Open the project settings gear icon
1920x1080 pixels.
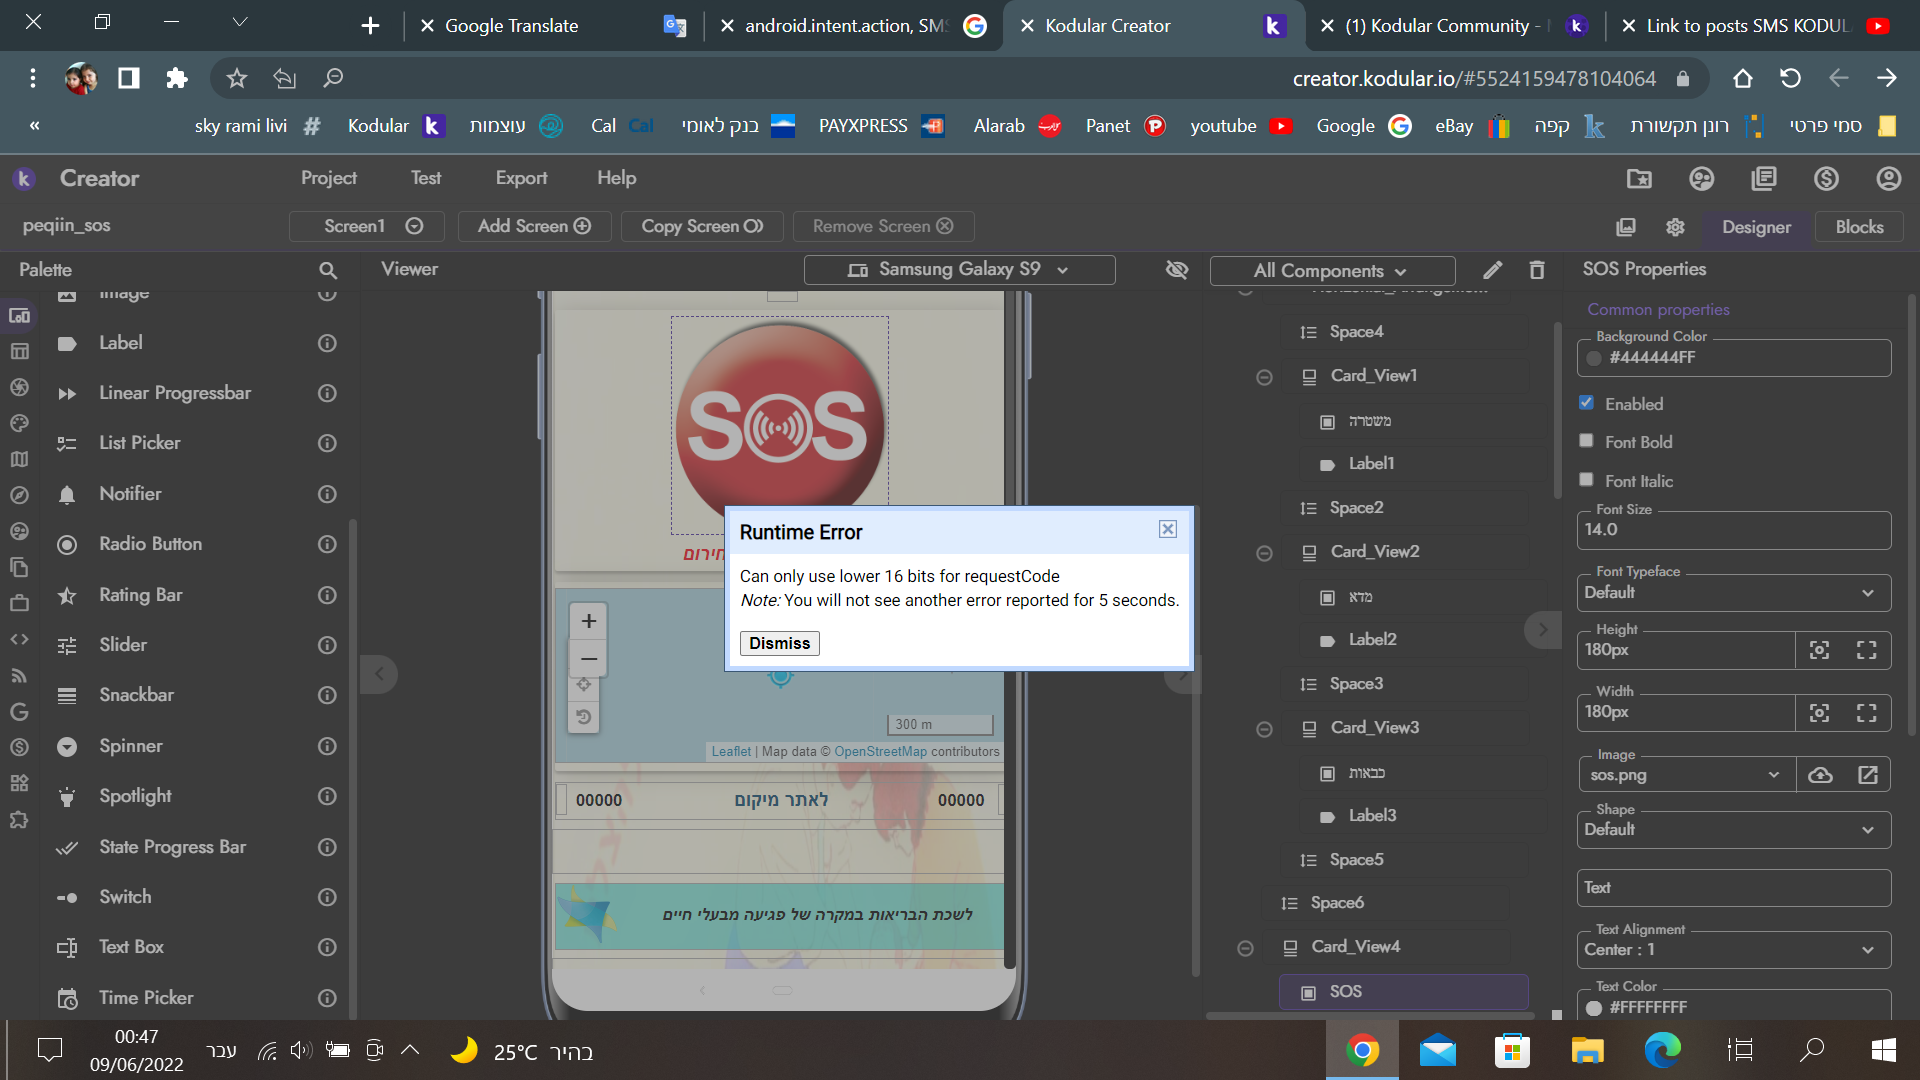point(1676,227)
